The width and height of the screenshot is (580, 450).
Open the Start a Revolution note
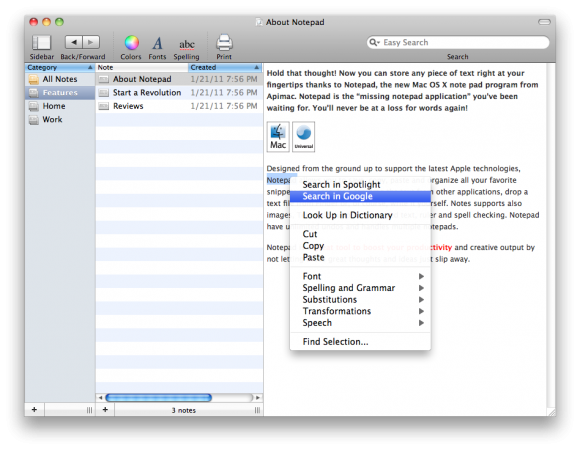click(179, 92)
